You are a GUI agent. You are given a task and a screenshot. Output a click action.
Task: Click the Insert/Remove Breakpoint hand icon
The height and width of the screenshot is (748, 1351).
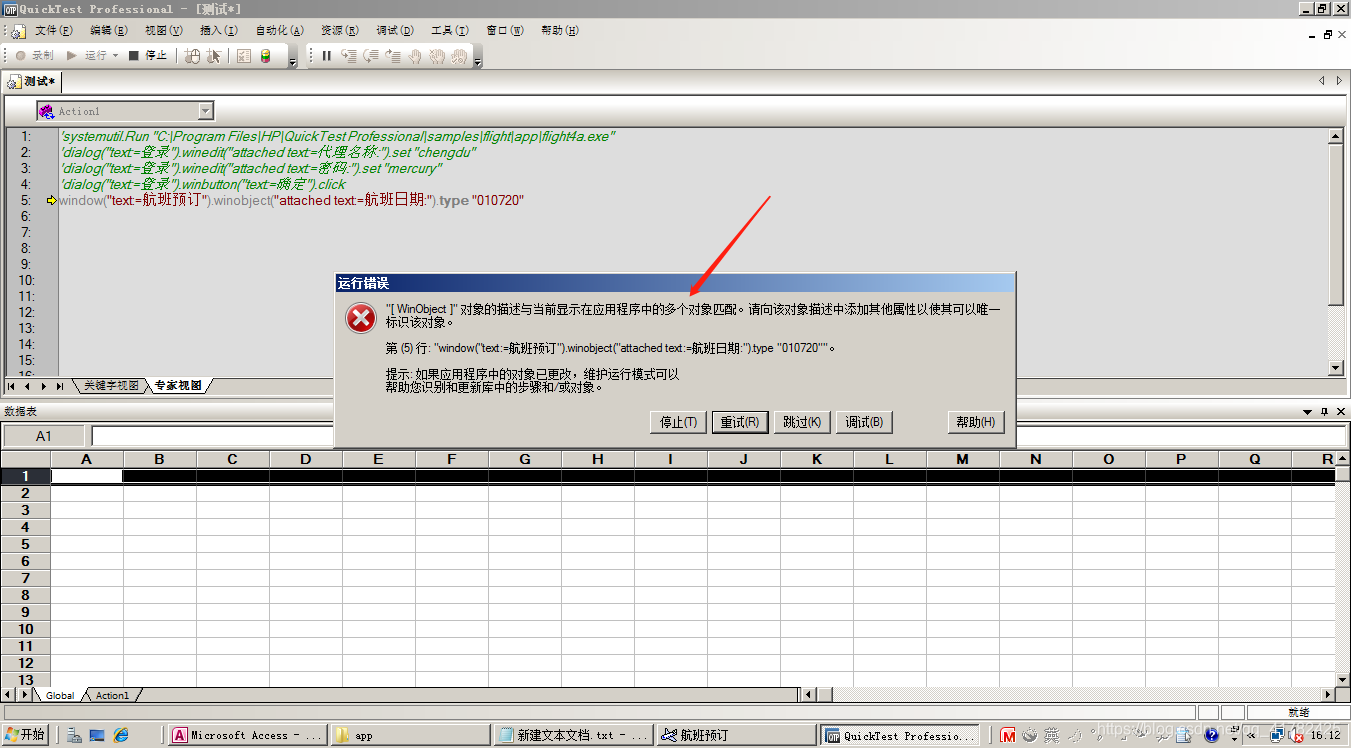(415, 56)
